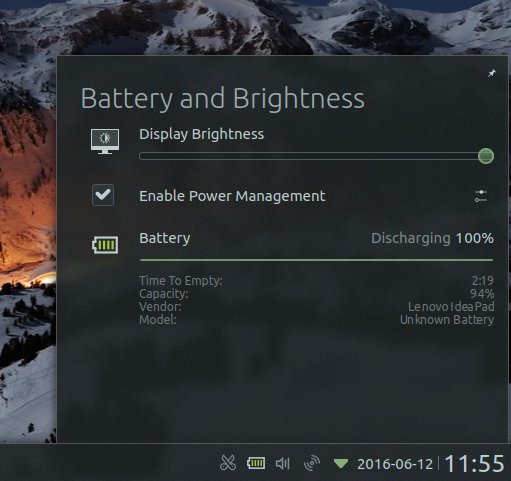Click the Lenovo IdeaPad vendor value
Viewport: 511px width, 481px height.
coord(451,307)
